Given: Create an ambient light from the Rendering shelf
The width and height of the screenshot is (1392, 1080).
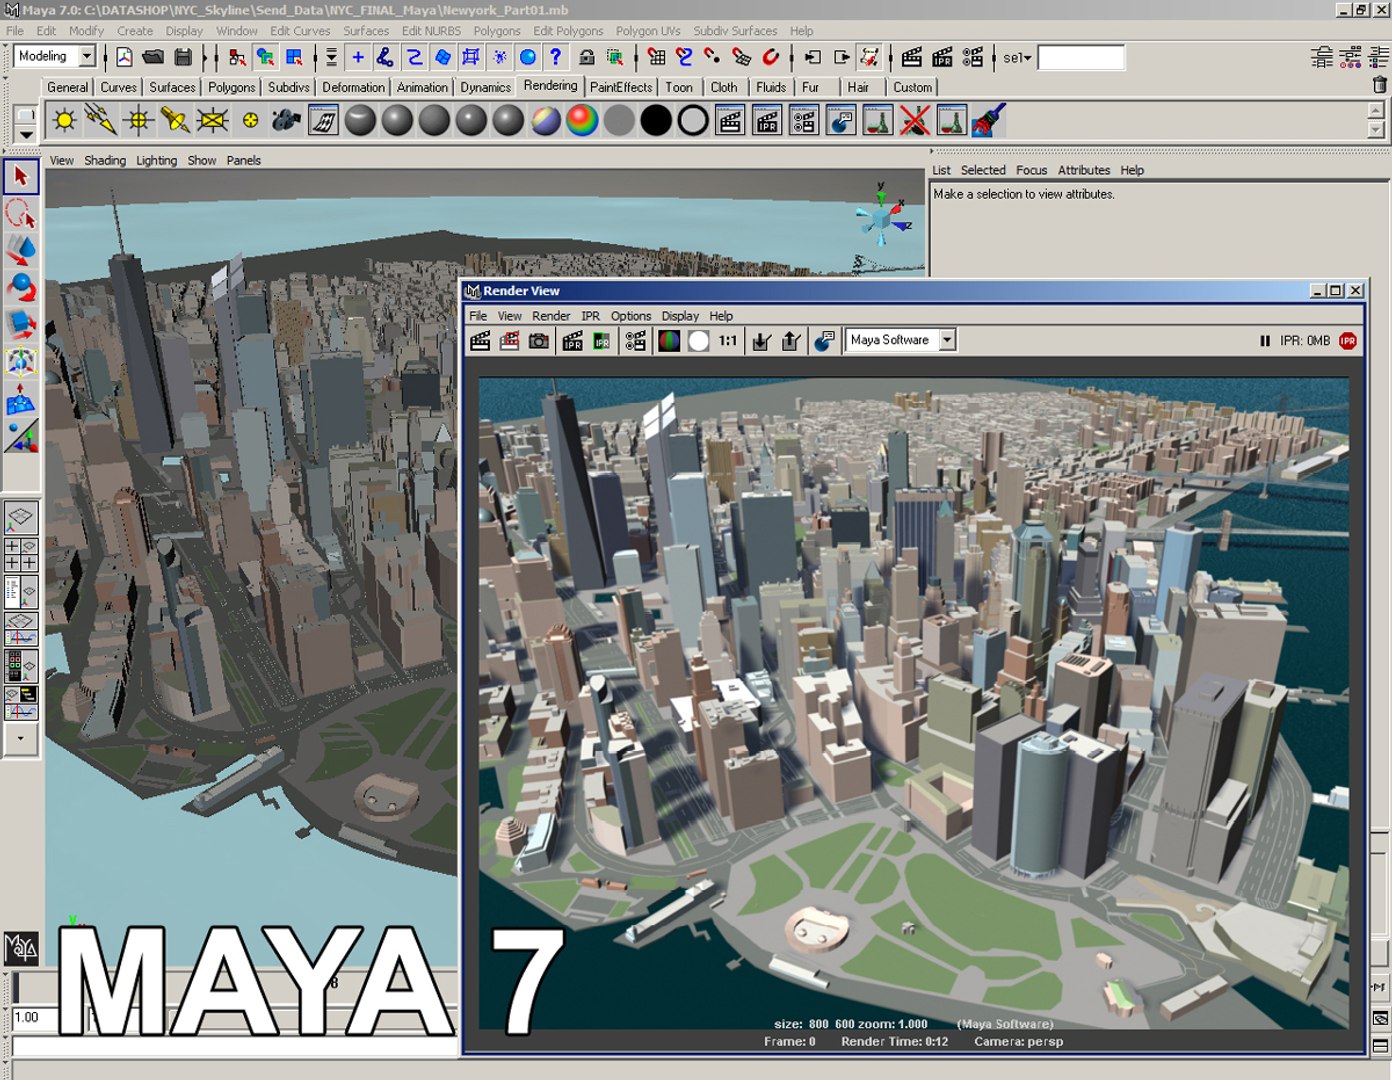Looking at the screenshot, I should pos(65,121).
